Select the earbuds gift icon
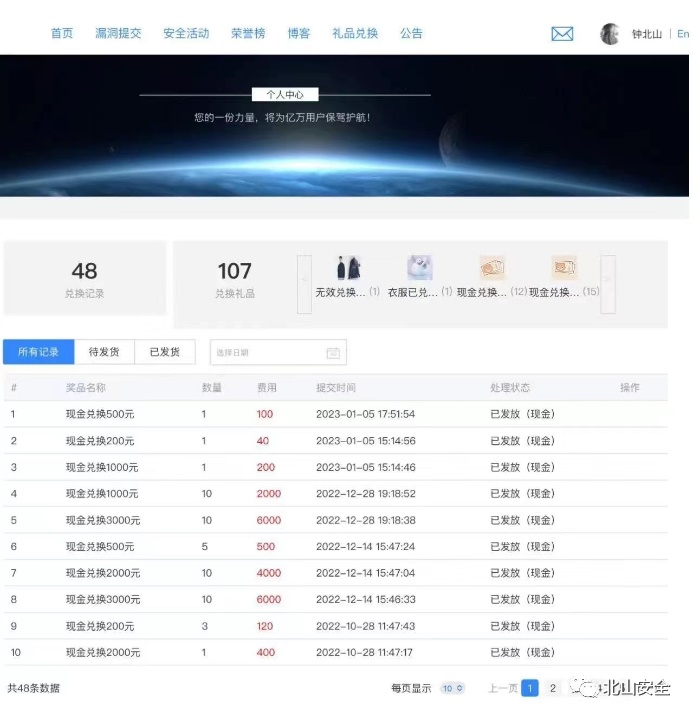Screen dimensions: 693x718 (420, 268)
